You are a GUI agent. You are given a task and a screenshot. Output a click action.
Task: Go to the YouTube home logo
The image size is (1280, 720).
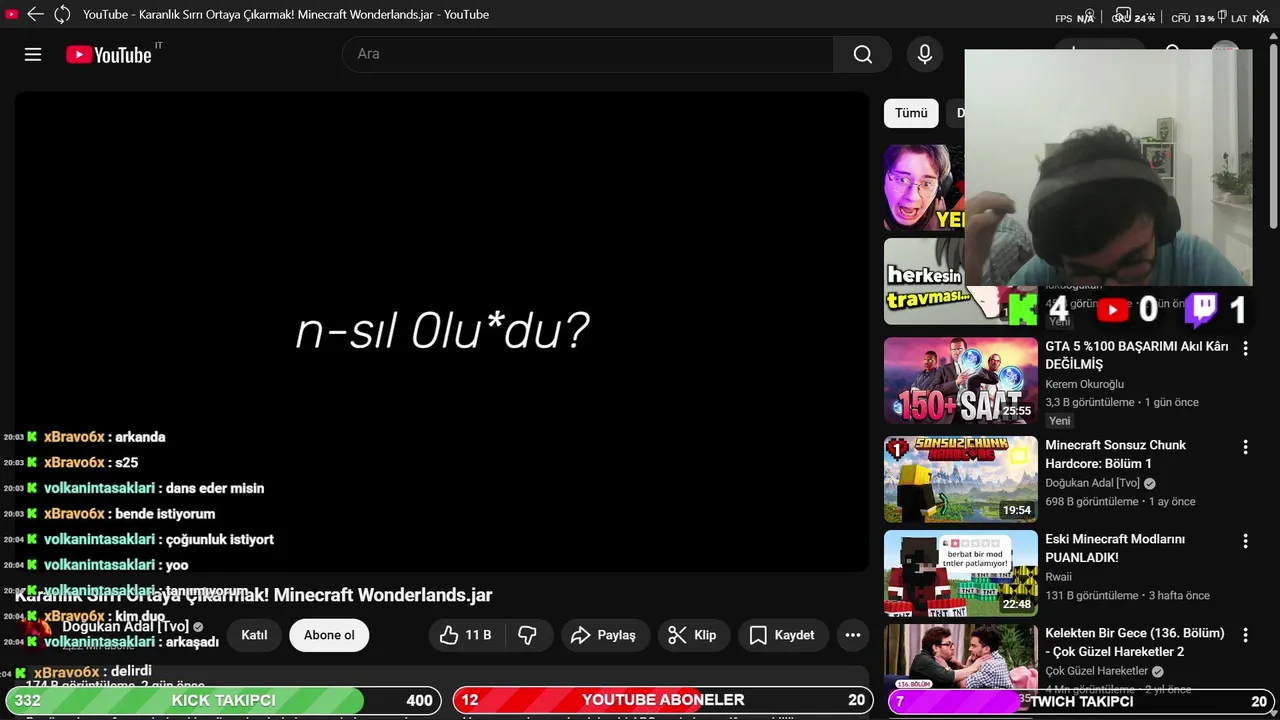coord(109,55)
